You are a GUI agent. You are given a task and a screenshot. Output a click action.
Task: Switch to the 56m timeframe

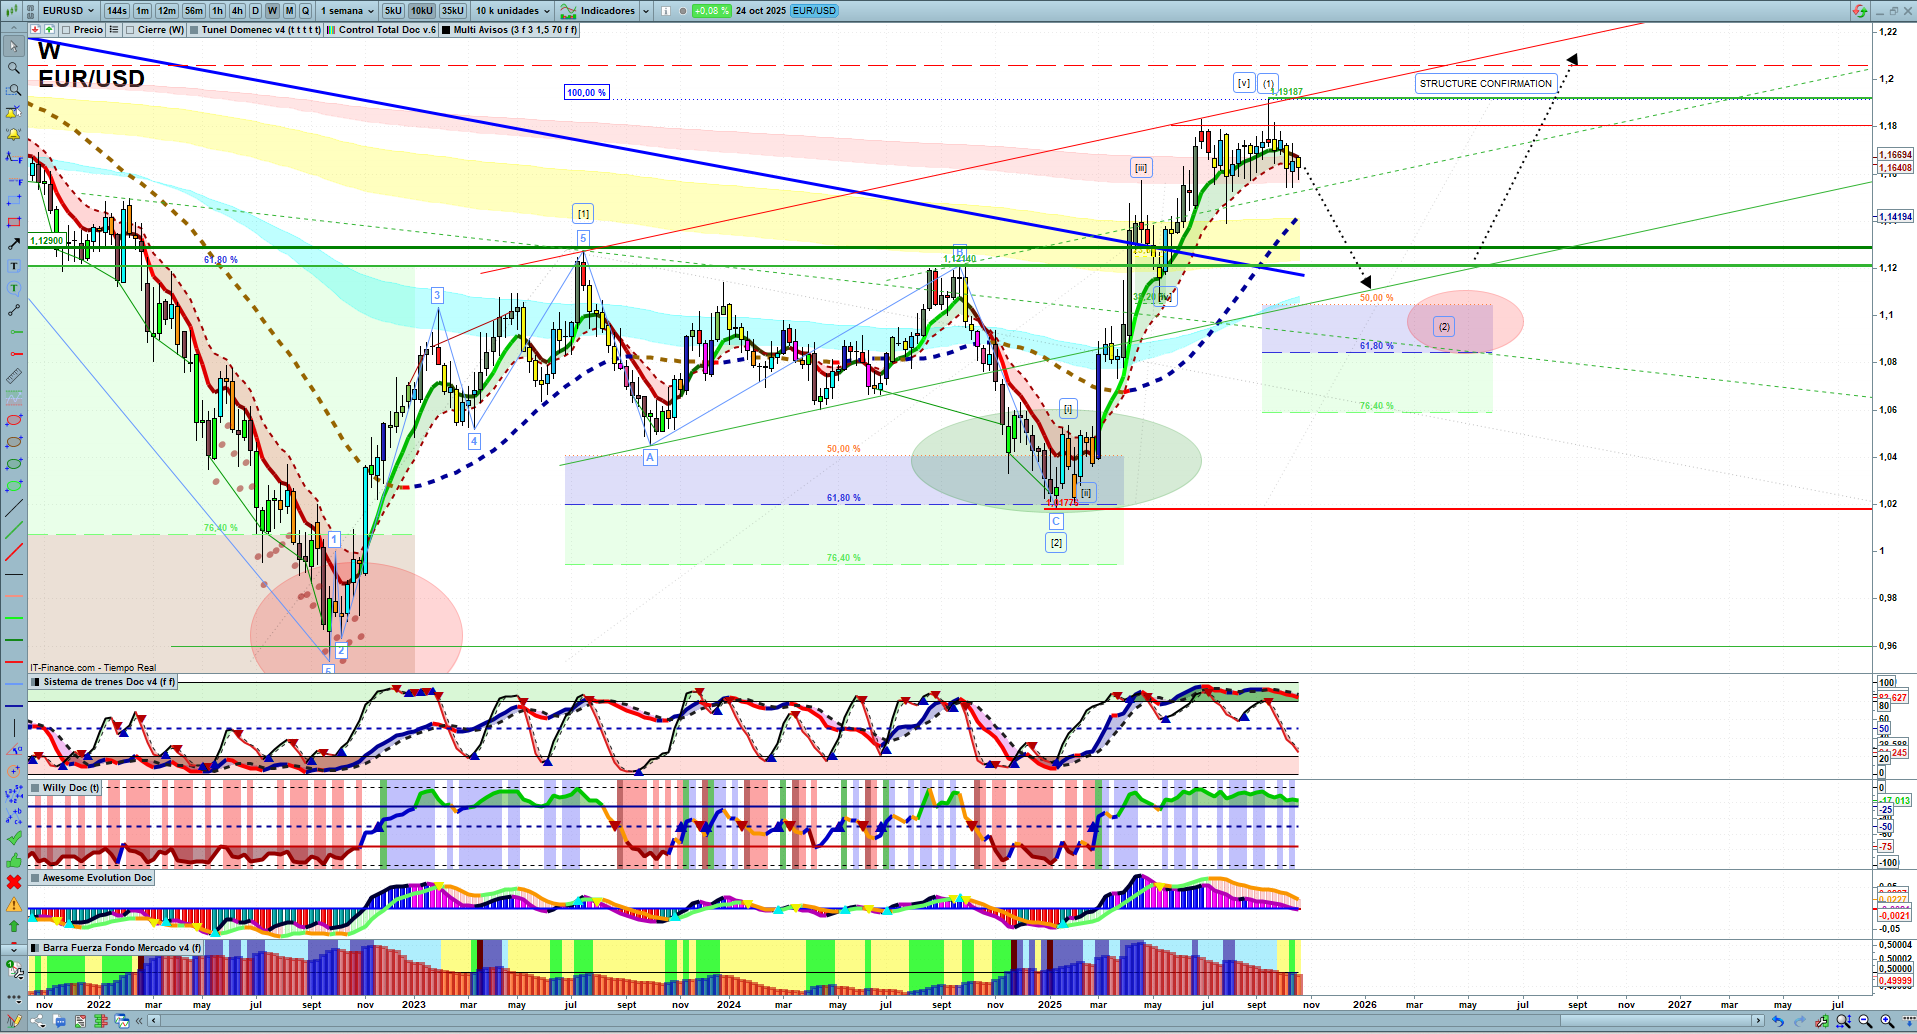(x=194, y=11)
